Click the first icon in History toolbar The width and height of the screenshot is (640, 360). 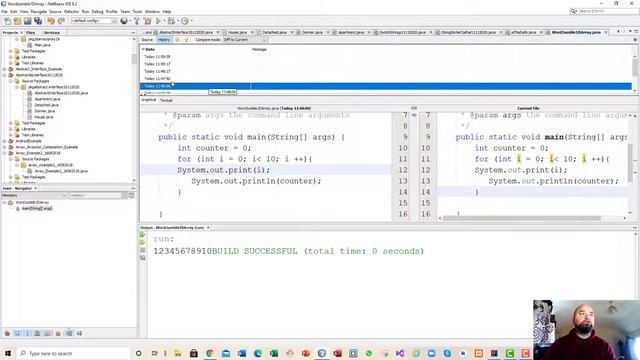point(178,40)
